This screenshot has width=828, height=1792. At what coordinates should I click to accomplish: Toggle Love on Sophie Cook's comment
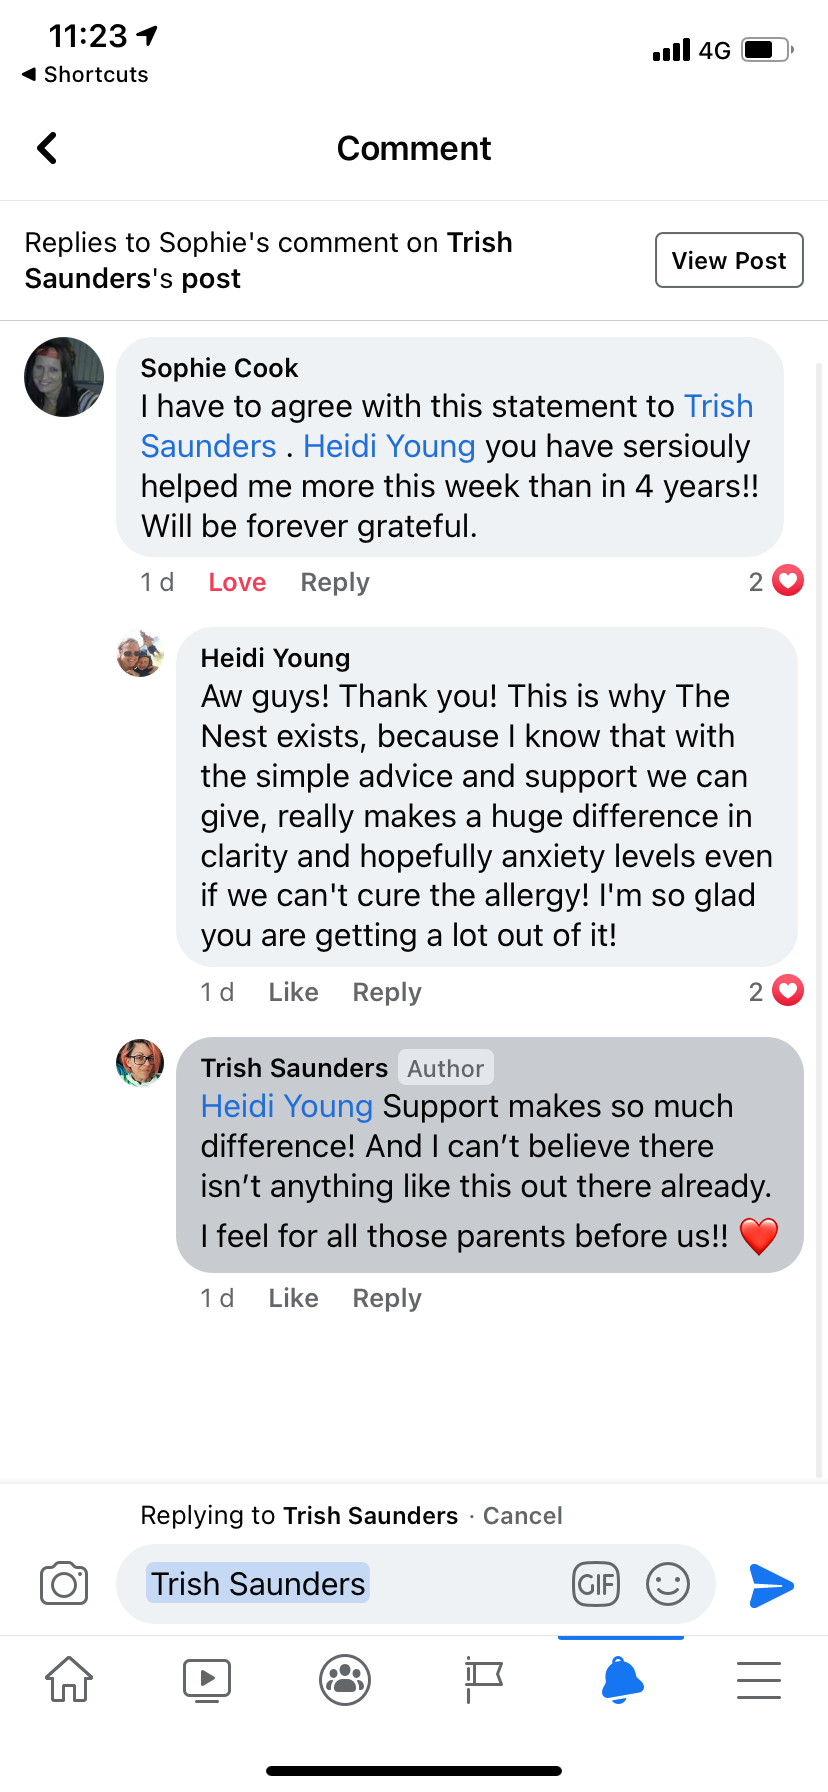click(237, 582)
